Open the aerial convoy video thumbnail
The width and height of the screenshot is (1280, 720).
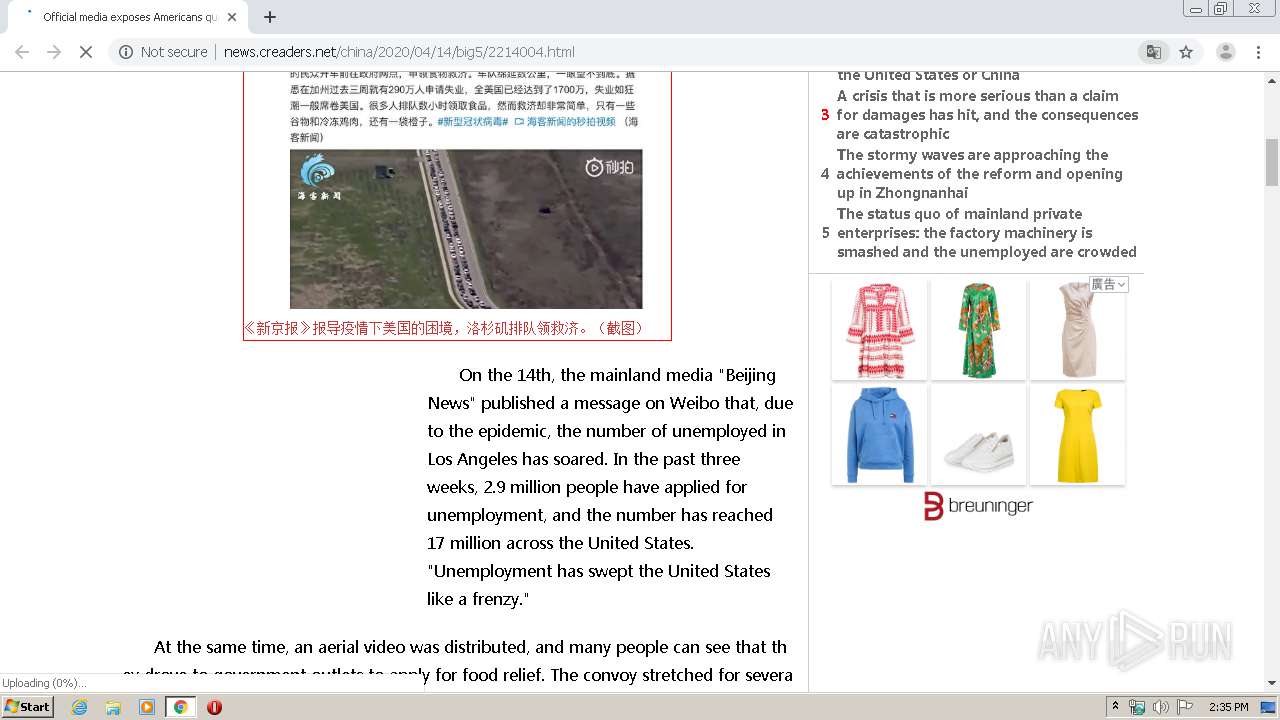point(466,229)
